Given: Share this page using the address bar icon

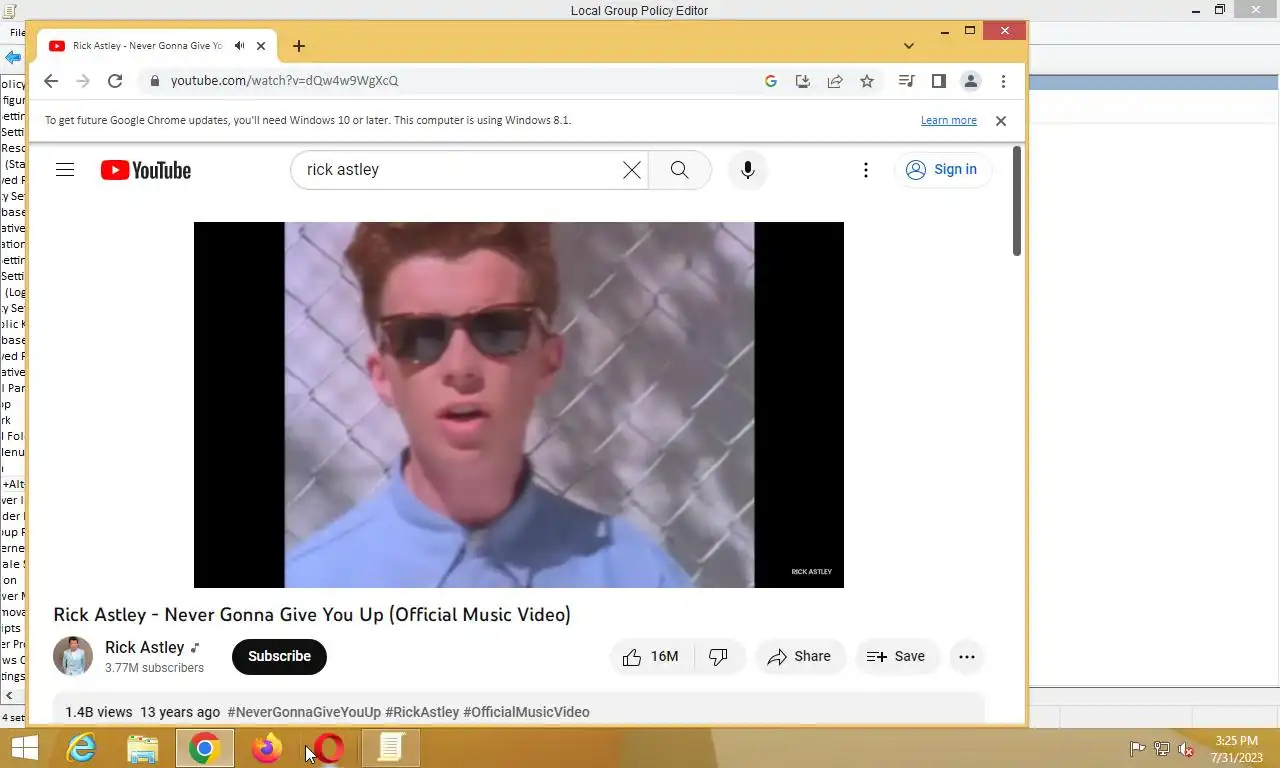Looking at the screenshot, I should coord(834,81).
